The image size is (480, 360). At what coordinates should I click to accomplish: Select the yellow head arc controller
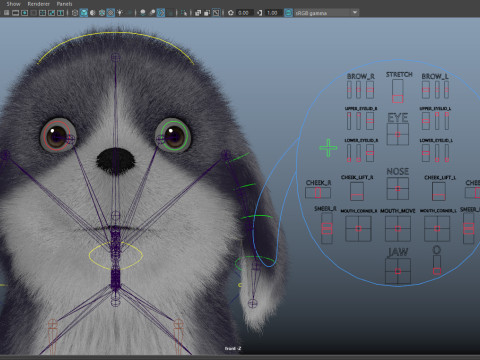pos(115,32)
